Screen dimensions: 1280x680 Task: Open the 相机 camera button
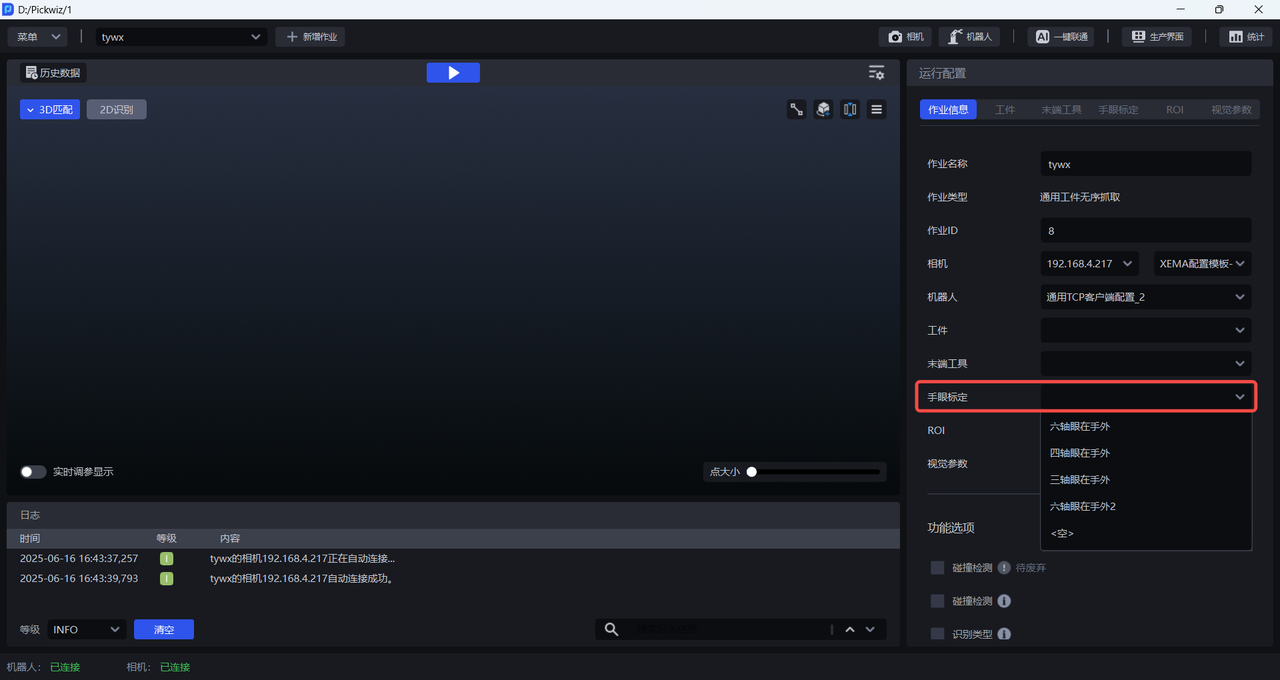click(x=906, y=37)
